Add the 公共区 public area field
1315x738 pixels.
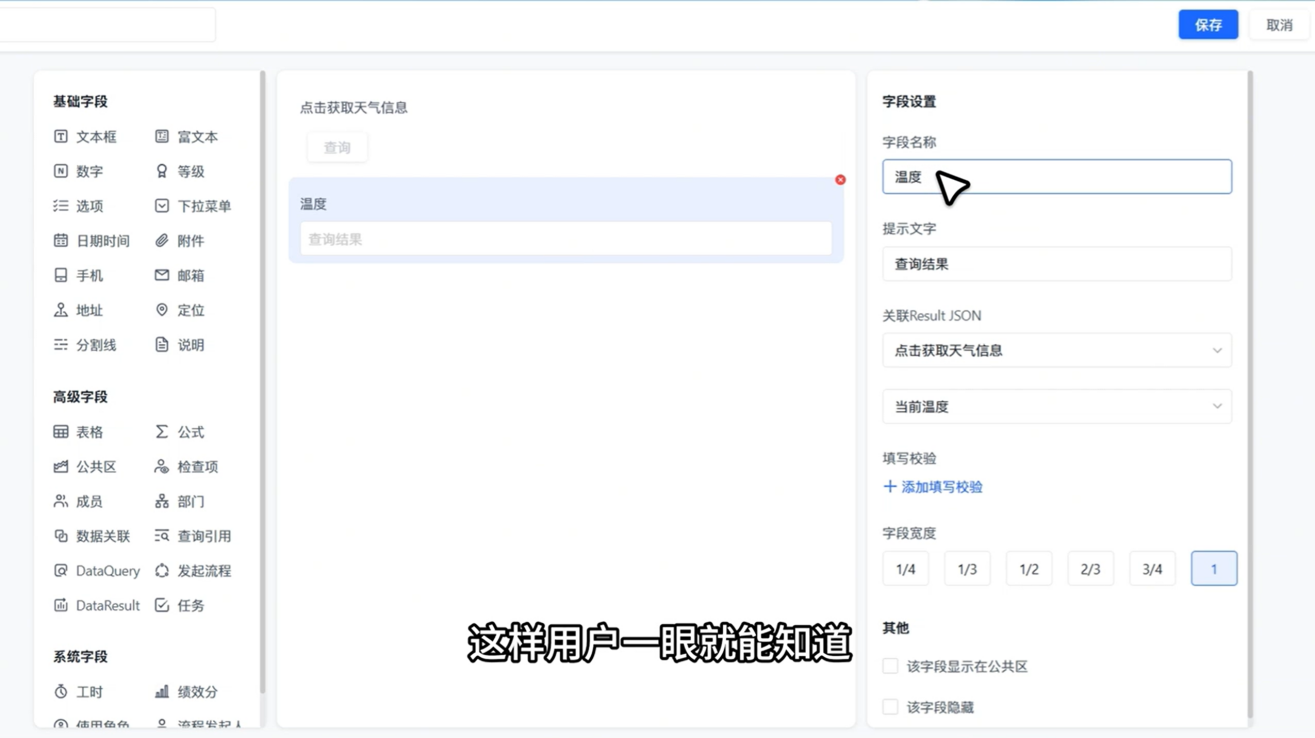click(x=85, y=467)
